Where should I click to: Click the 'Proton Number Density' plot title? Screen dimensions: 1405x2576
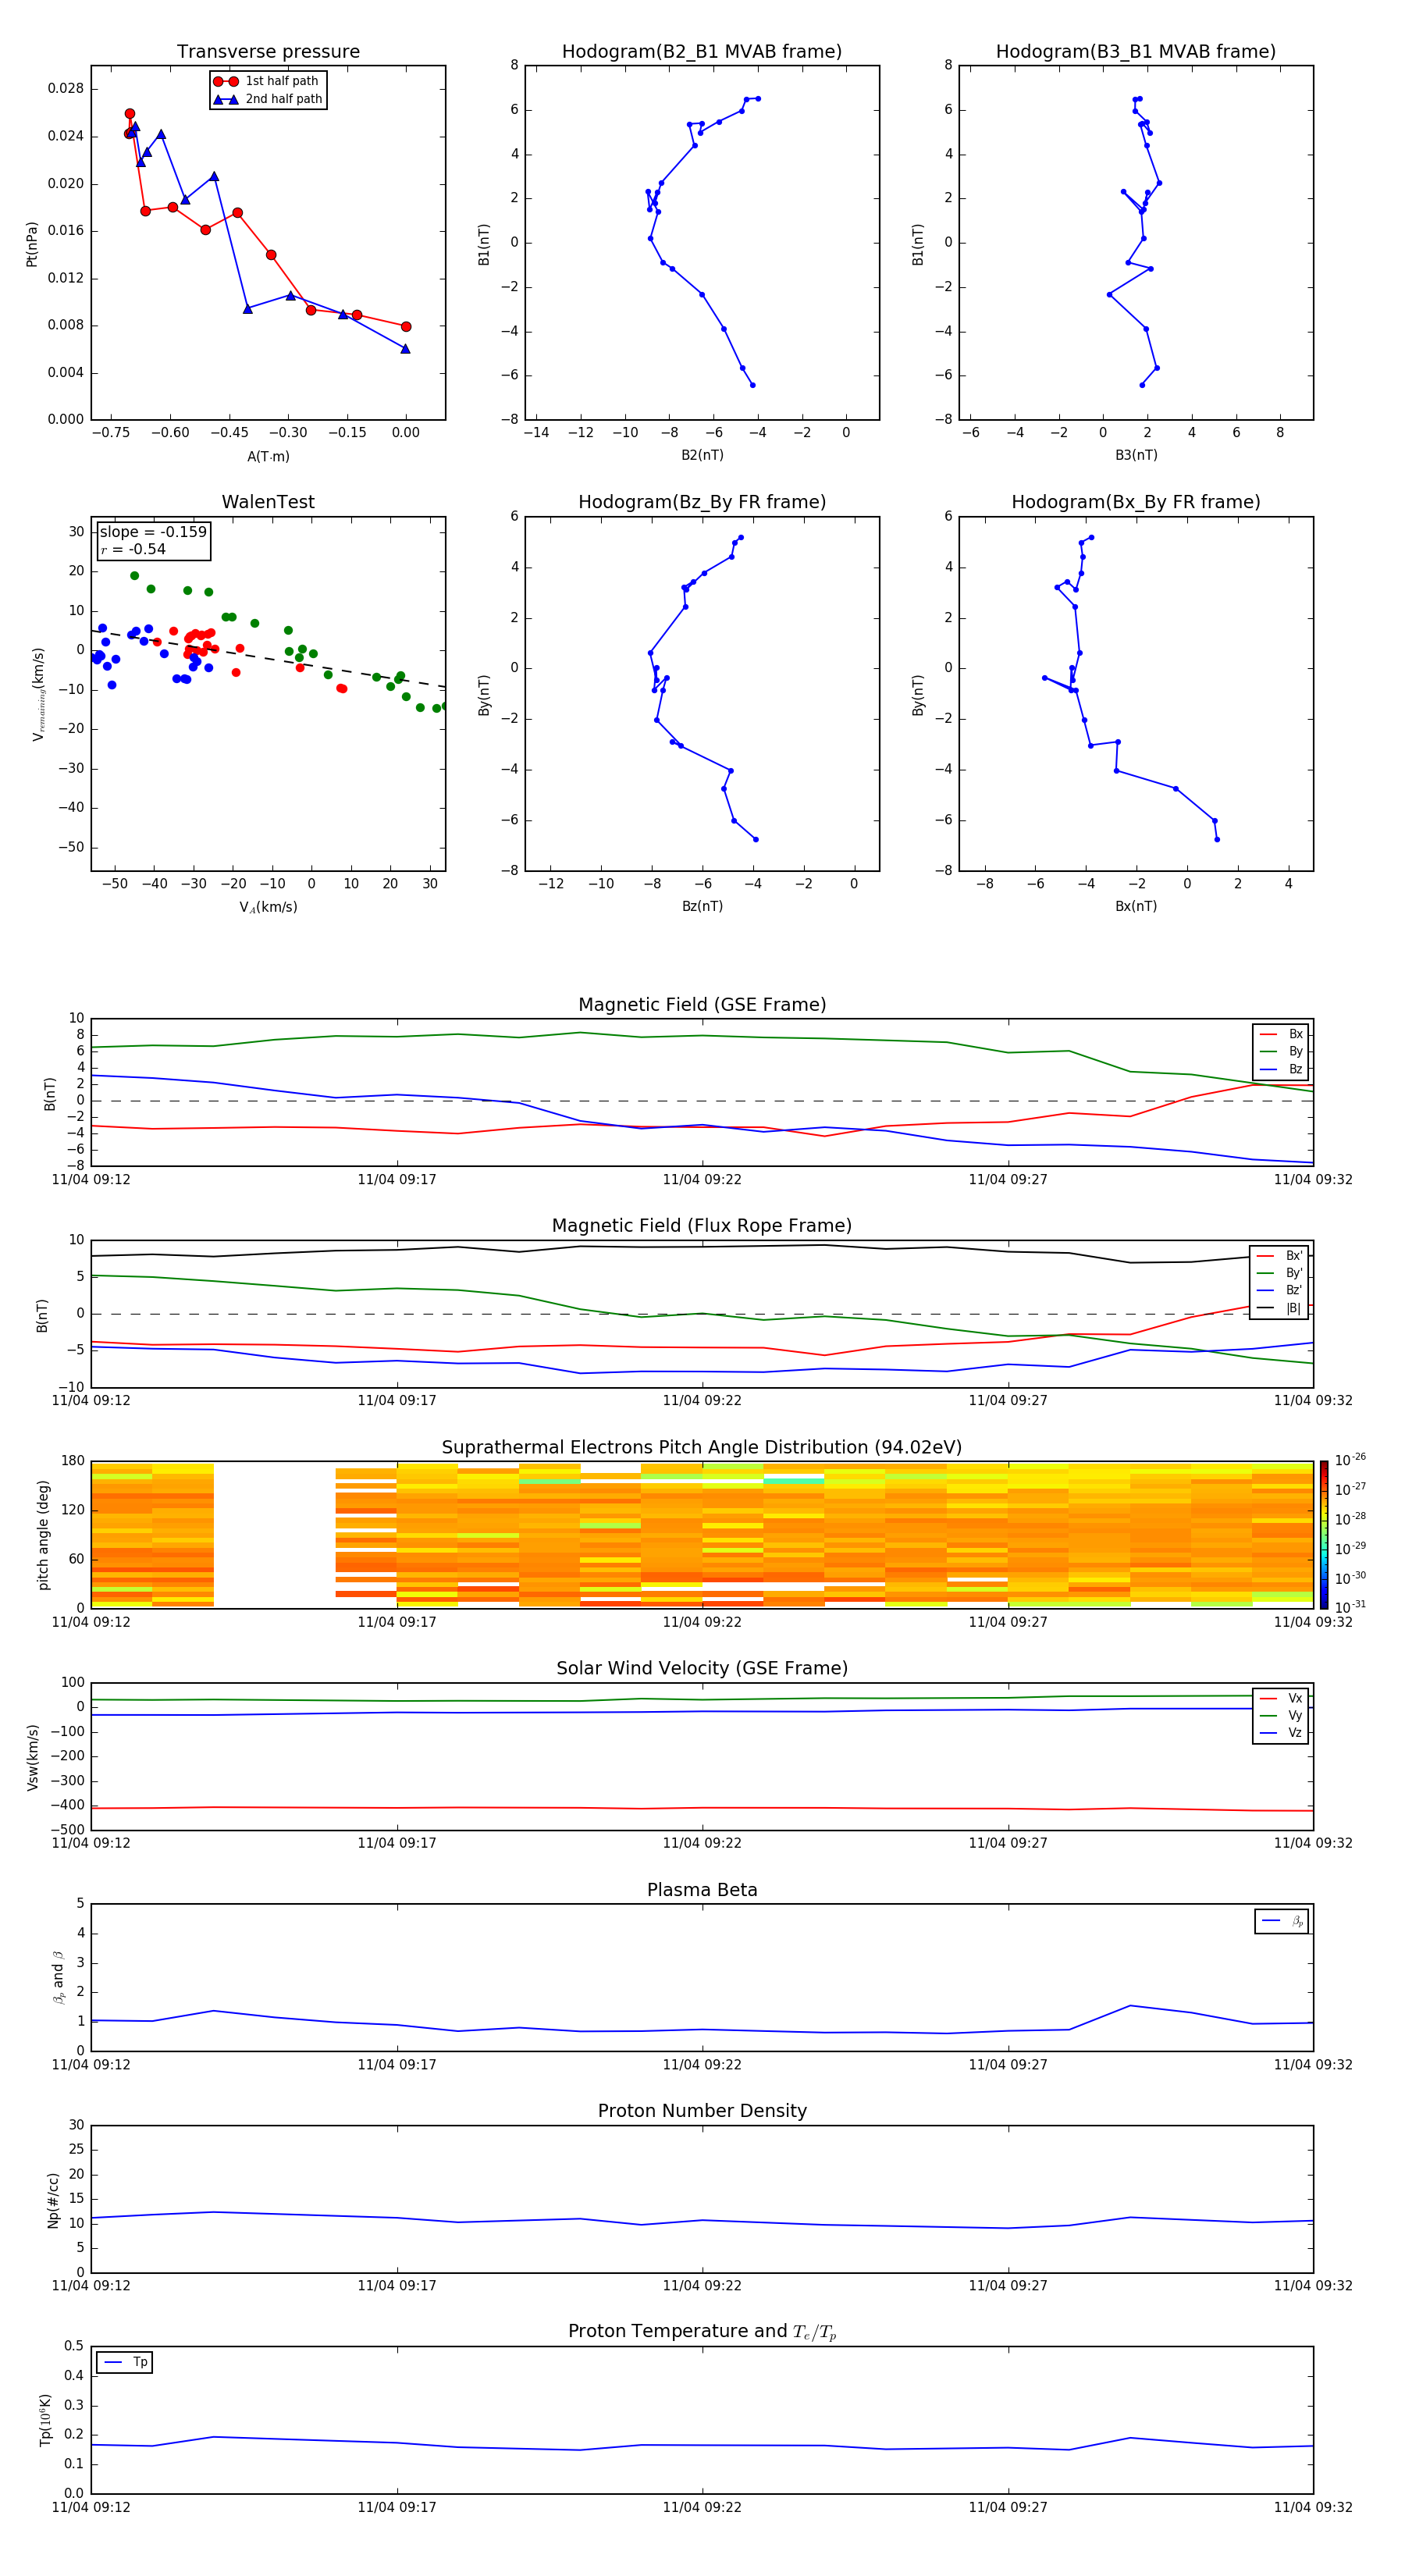tap(702, 2111)
